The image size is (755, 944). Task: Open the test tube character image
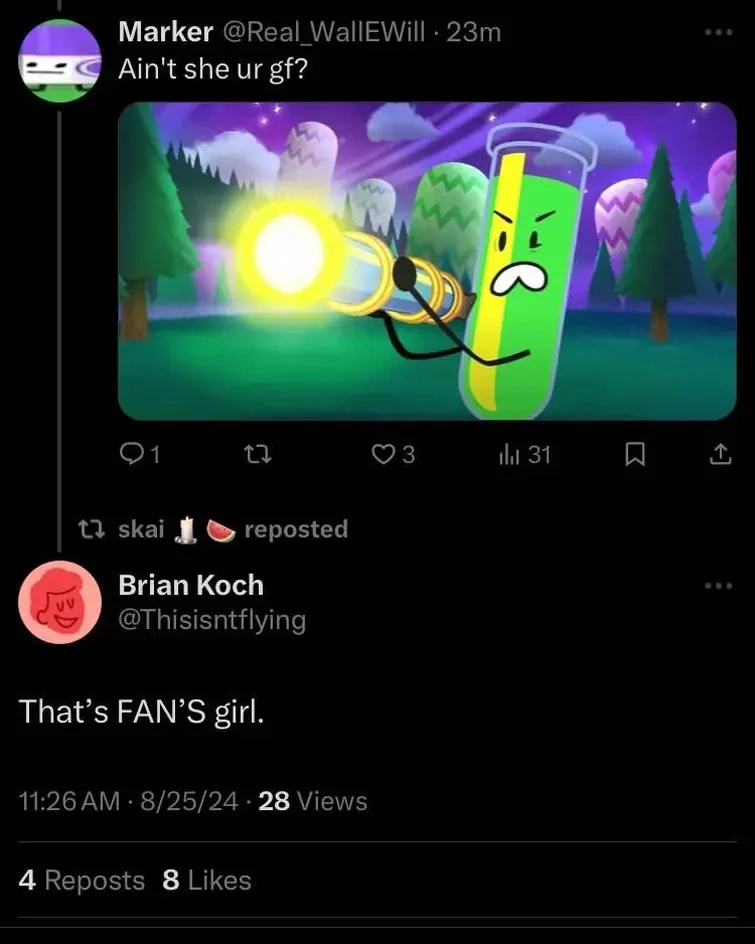(x=427, y=260)
